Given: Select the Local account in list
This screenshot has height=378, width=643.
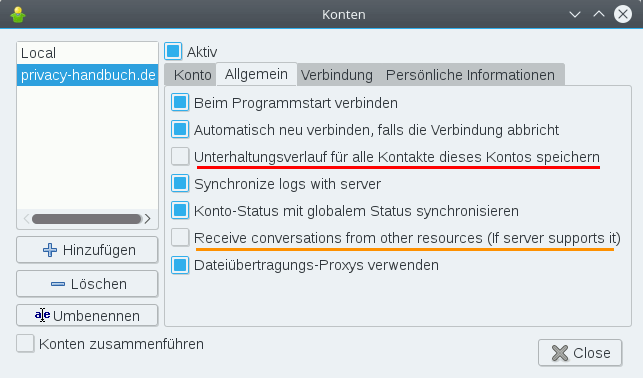Looking at the screenshot, I should click(87, 53).
